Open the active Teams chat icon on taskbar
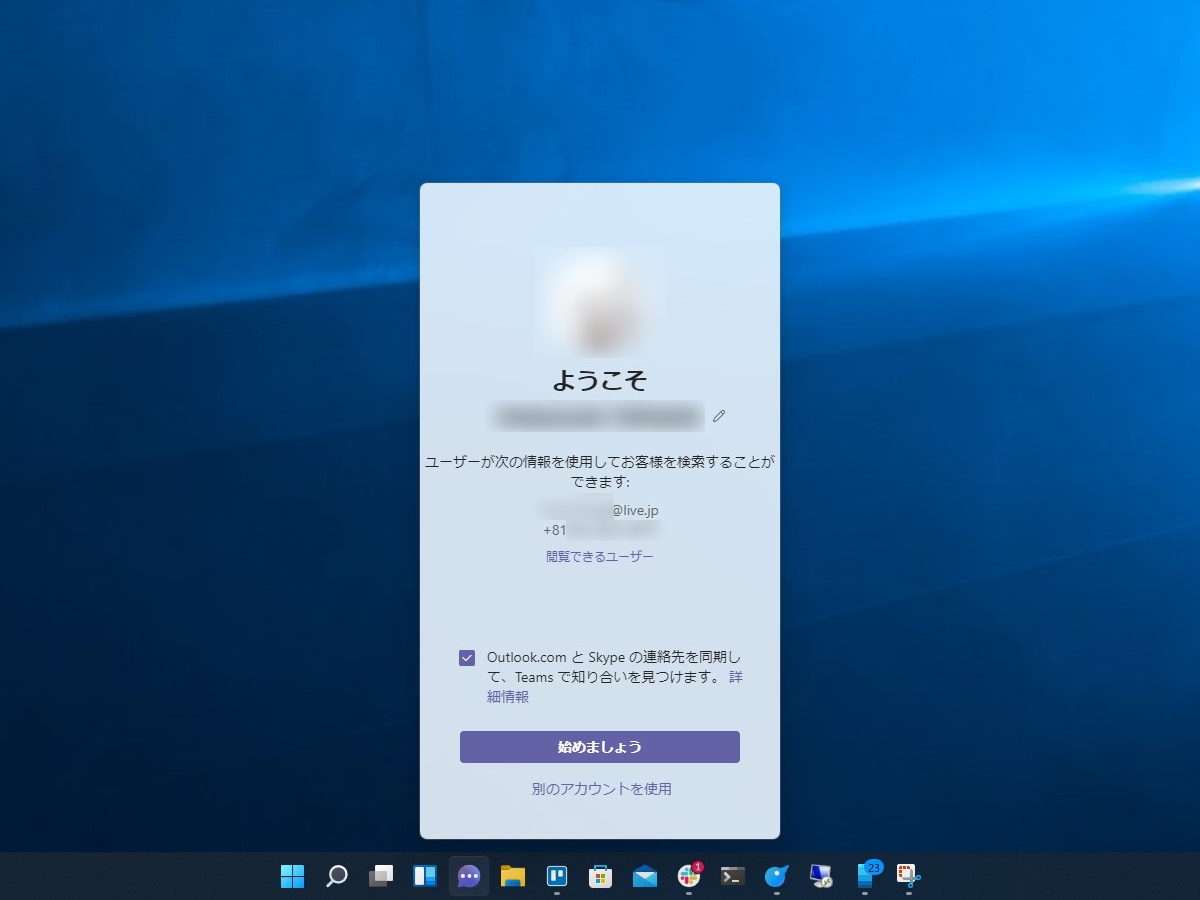1200x900 pixels. click(x=467, y=875)
